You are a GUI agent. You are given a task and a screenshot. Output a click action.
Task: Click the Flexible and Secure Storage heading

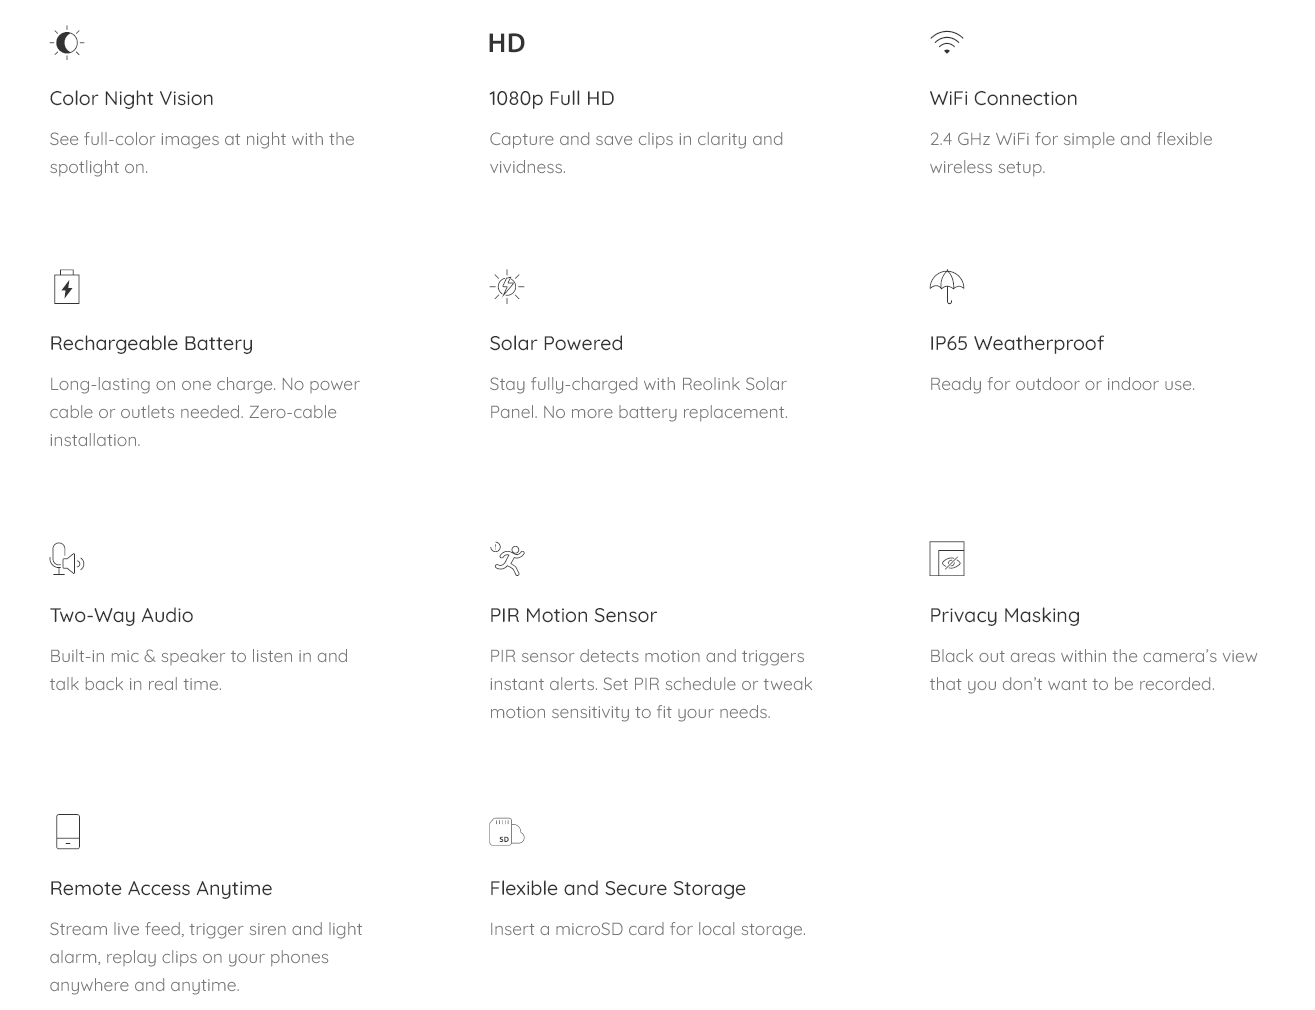coord(618,888)
